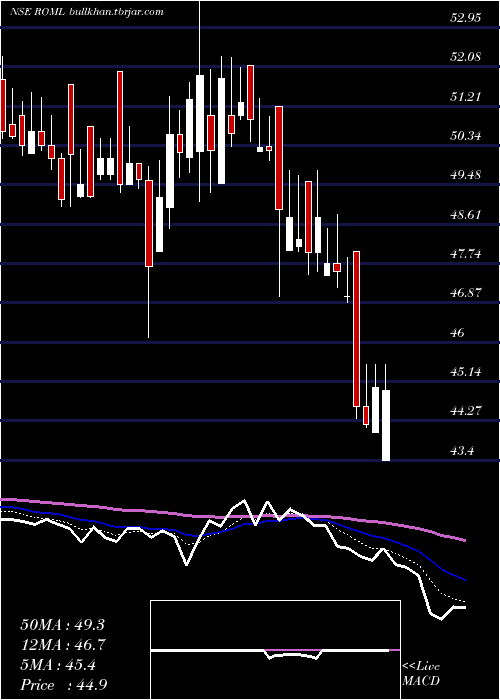
Task: Click the NSE ROML ticker label
Action: click(x=38, y=12)
